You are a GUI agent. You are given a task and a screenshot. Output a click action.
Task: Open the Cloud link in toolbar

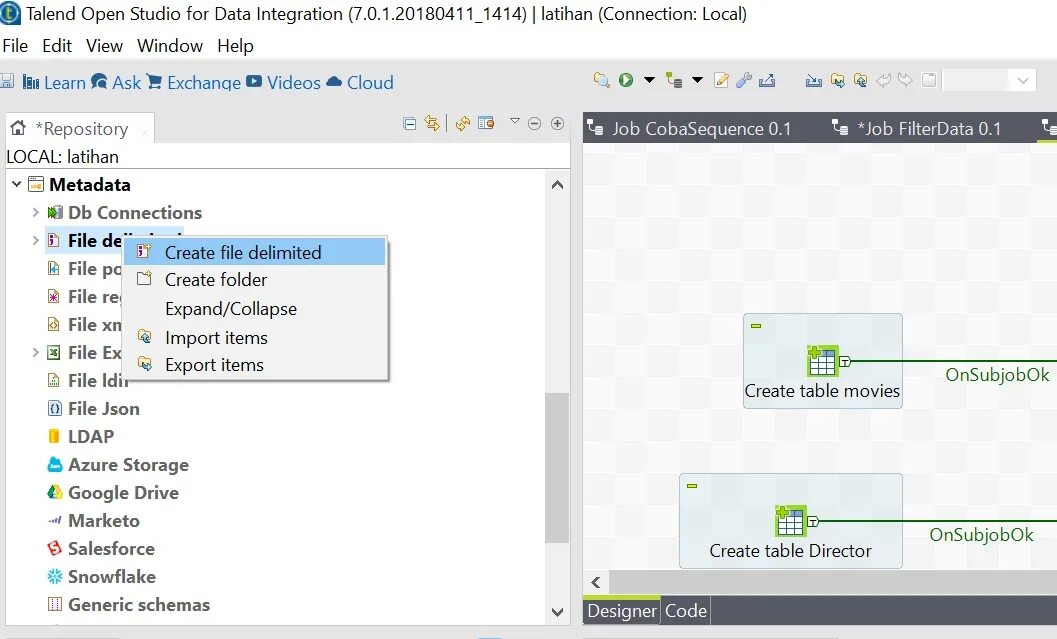(x=360, y=82)
